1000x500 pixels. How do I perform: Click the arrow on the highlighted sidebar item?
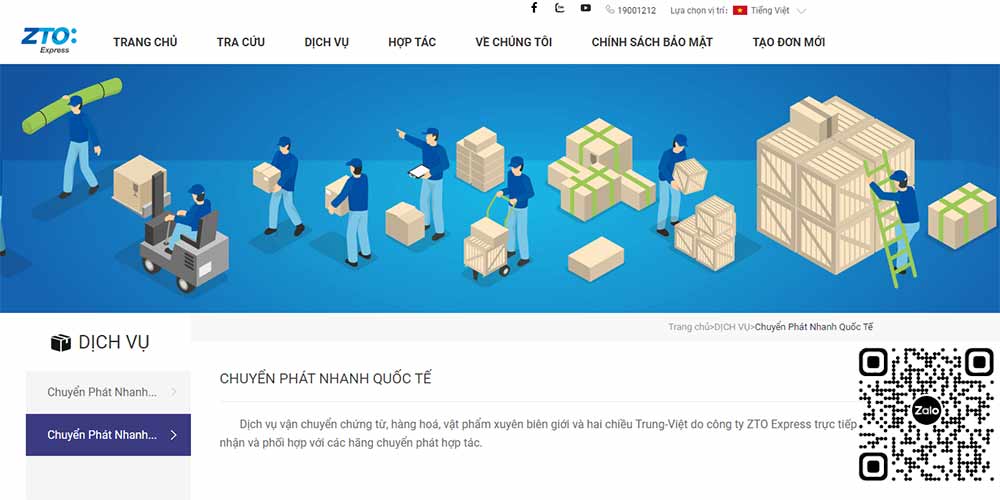[x=173, y=435]
